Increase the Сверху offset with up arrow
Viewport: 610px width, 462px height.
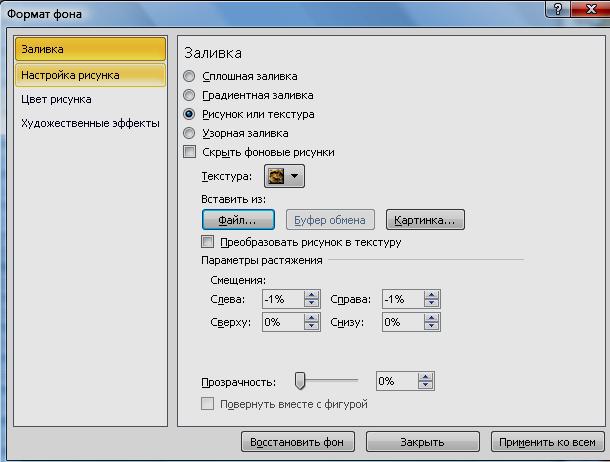point(311,318)
